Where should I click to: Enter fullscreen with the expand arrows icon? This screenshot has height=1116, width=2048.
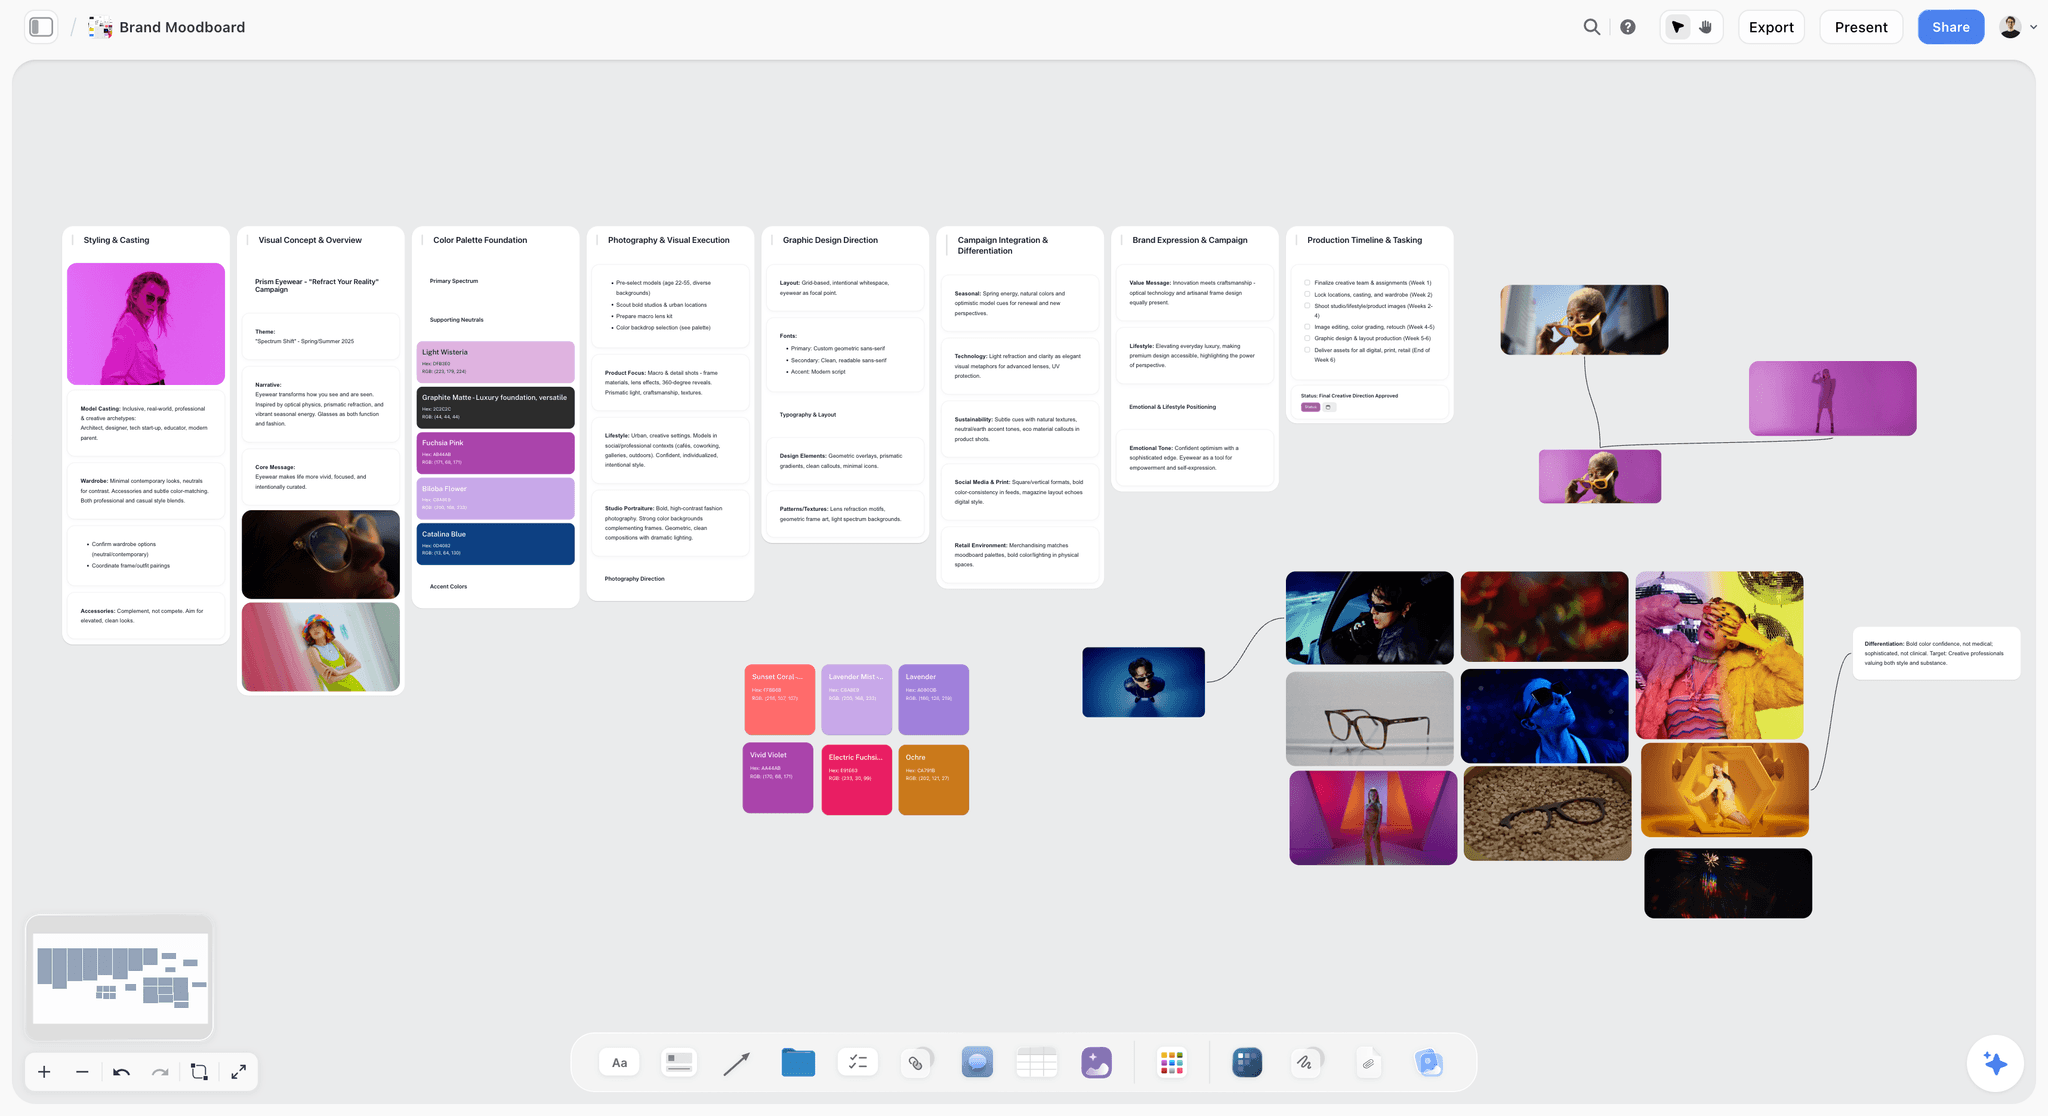[238, 1072]
